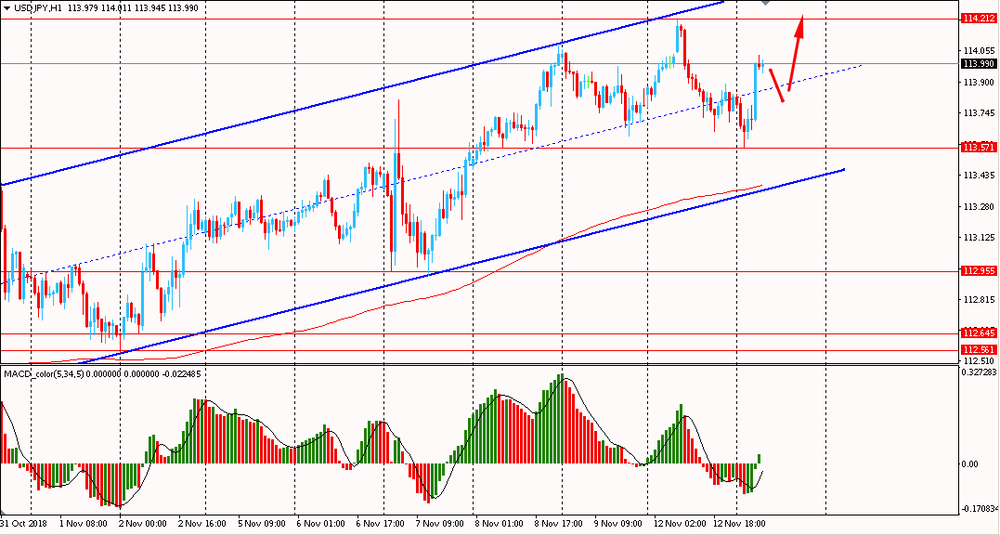The height and width of the screenshot is (535, 1000).
Task: Select the 114.212 red price level tag
Action: pyautogui.click(x=977, y=19)
